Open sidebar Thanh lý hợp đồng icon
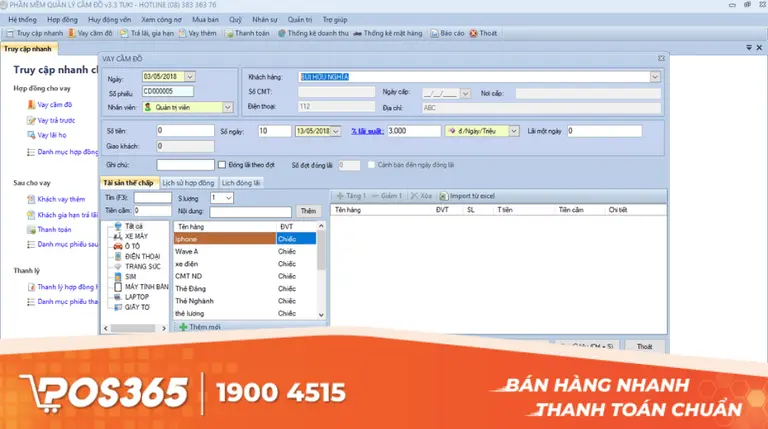This screenshot has width=768, height=429. [31, 287]
